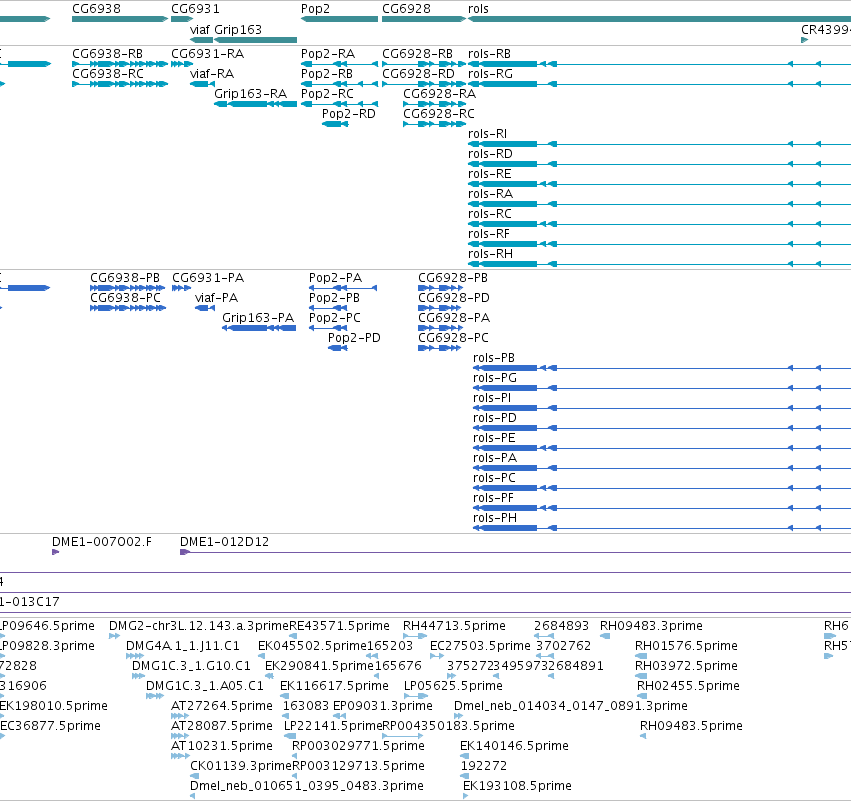
Task: Click the Pop2-RD transcript label
Action: click(x=348, y=114)
